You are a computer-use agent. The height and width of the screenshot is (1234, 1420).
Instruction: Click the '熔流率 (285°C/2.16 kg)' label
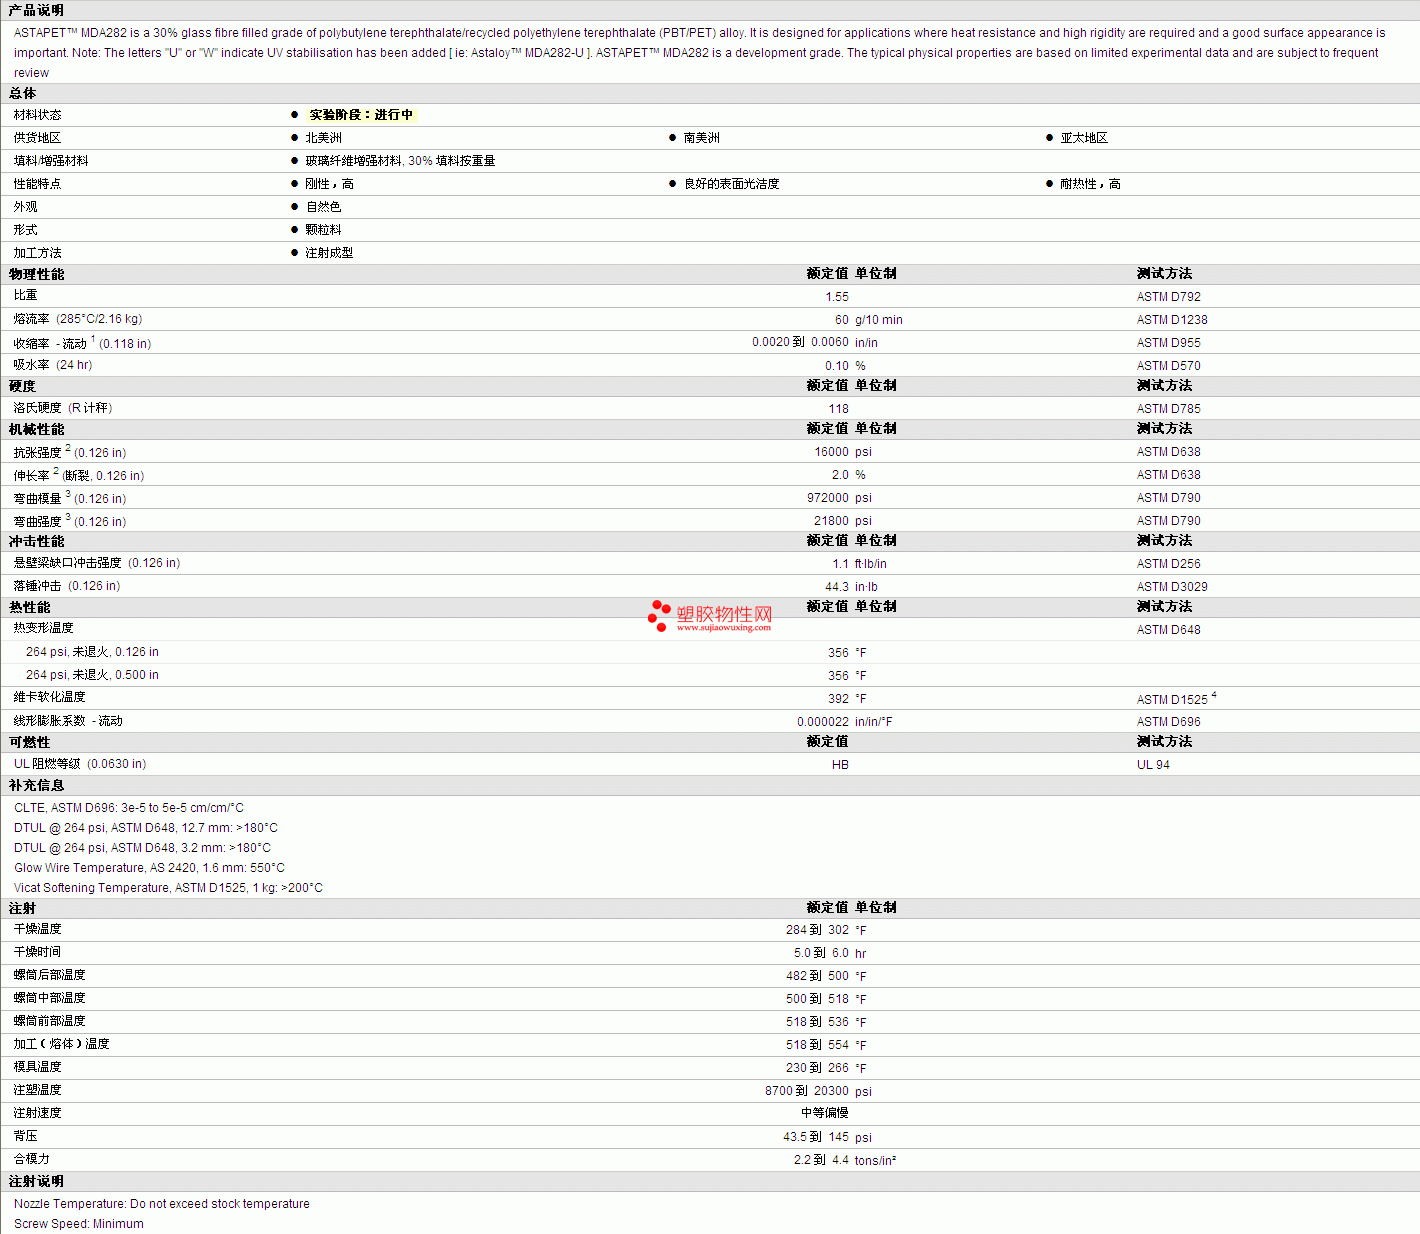click(x=78, y=319)
